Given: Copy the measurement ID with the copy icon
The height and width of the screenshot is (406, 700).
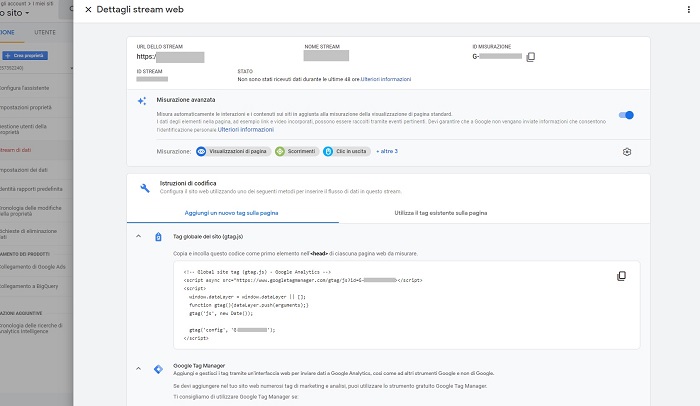Looking at the screenshot, I should (x=530, y=57).
